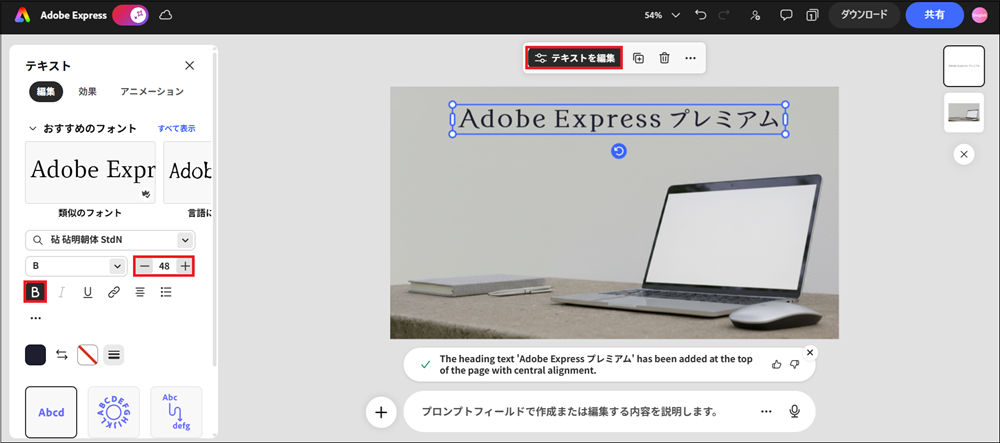The height and width of the screenshot is (443, 1000).
Task: Swap the fill and outline colors
Action: tap(62, 355)
